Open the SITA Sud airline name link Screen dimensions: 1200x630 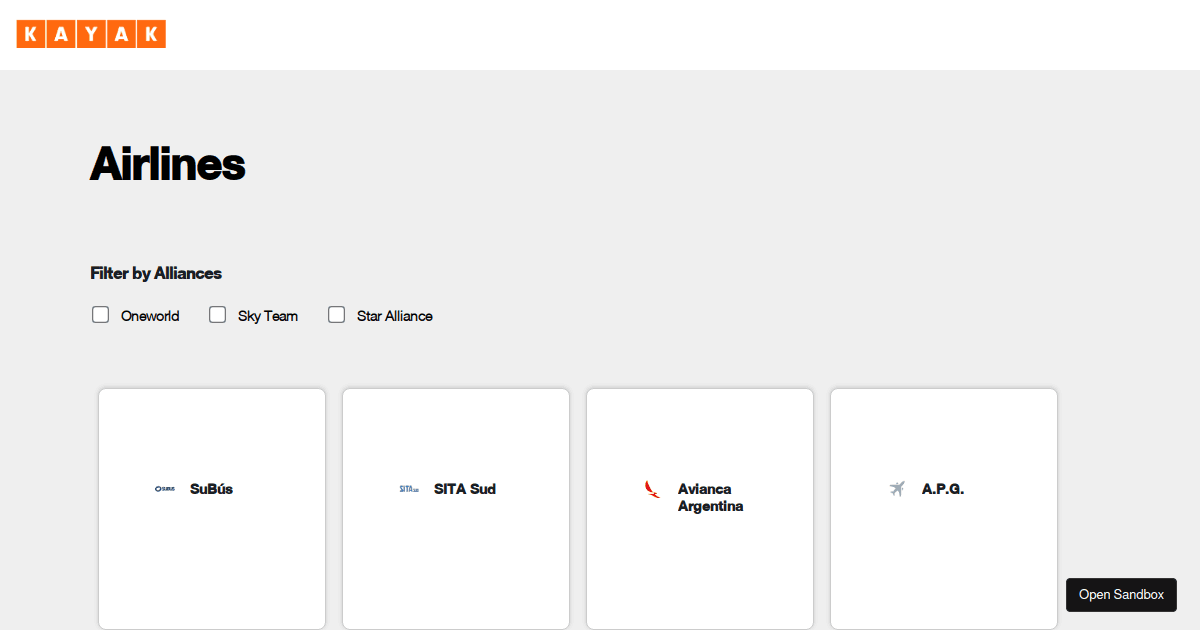pos(465,489)
